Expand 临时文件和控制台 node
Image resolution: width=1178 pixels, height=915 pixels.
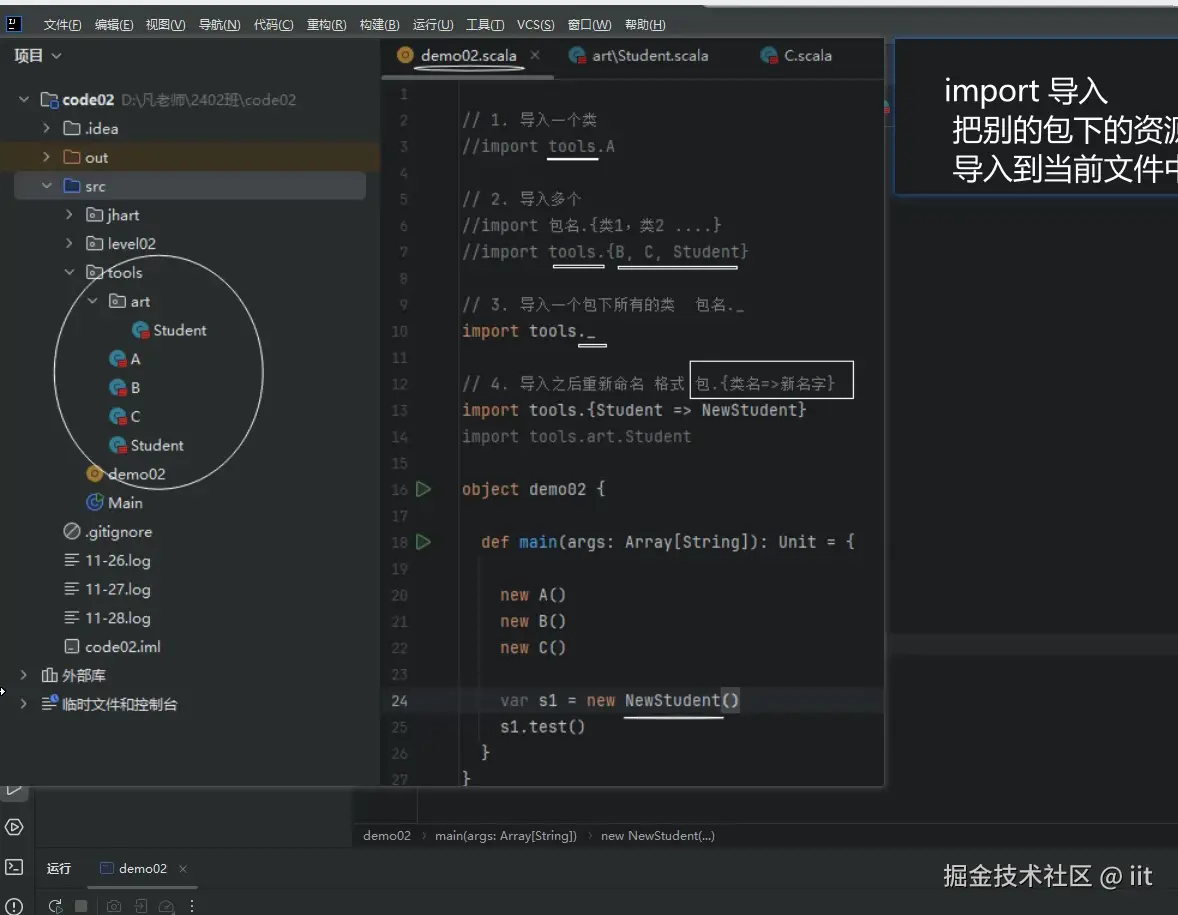click(24, 704)
